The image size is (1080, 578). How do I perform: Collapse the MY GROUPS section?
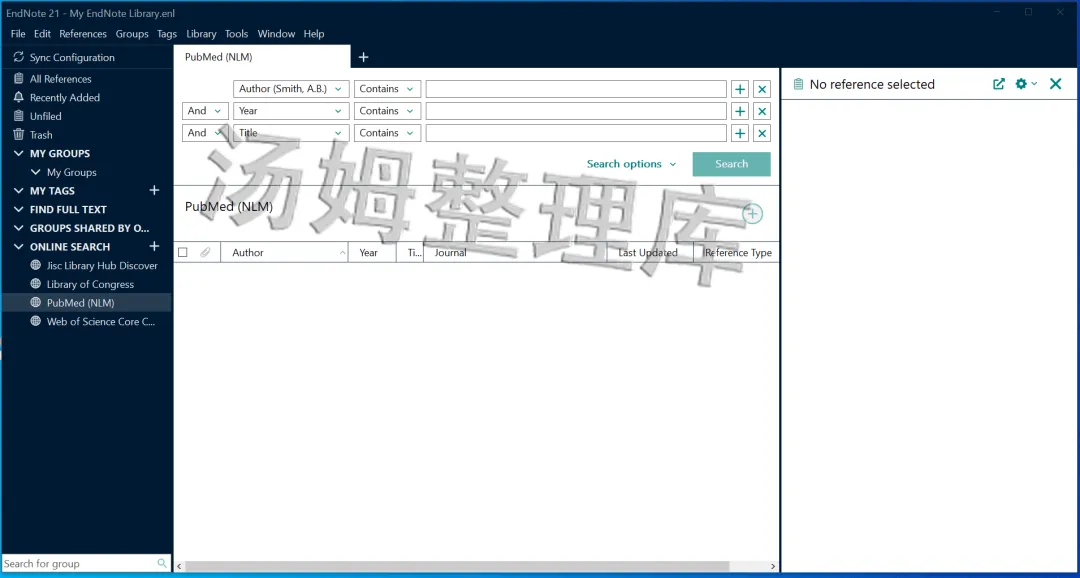pyautogui.click(x=19, y=154)
